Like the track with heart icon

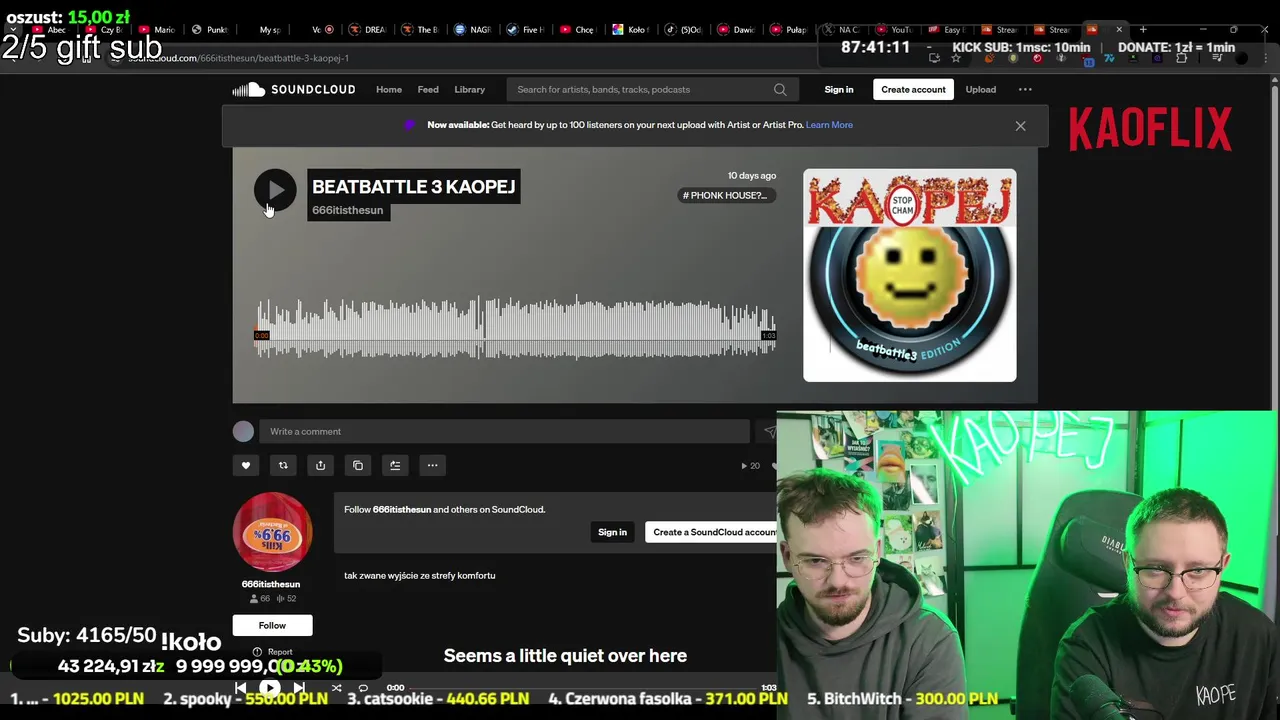245,465
